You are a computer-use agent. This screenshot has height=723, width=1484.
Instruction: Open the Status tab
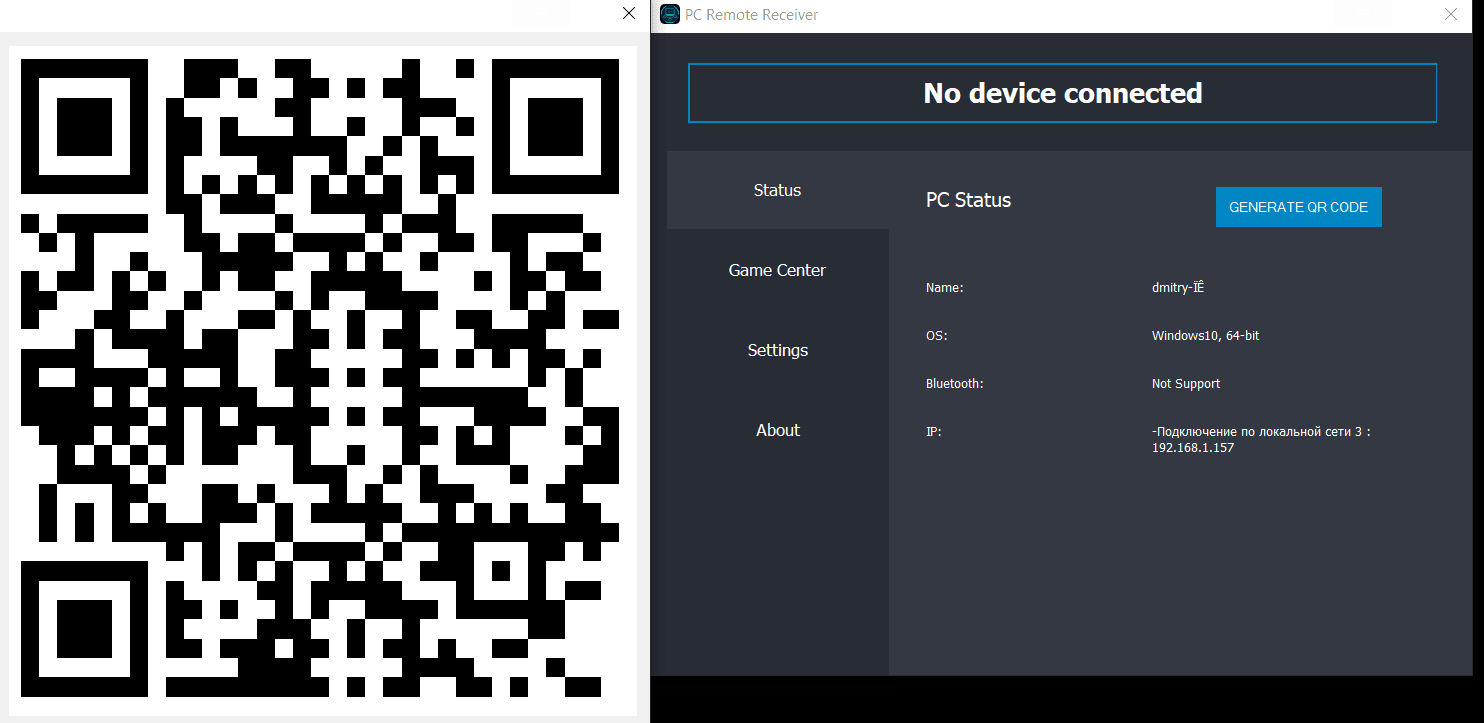778,190
